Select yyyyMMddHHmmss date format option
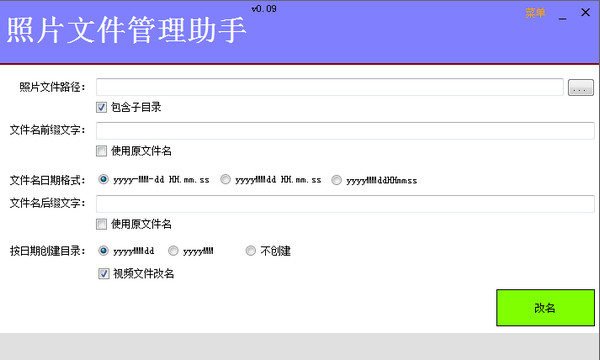Image resolution: width=600 pixels, height=360 pixels. click(336, 180)
